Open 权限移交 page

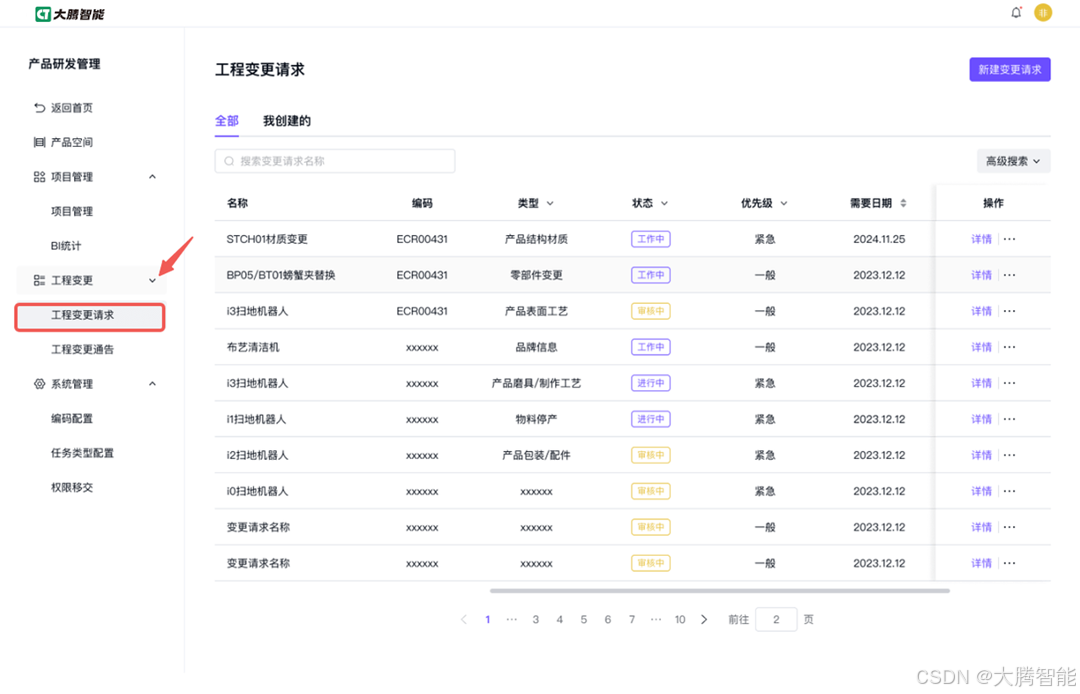72,487
